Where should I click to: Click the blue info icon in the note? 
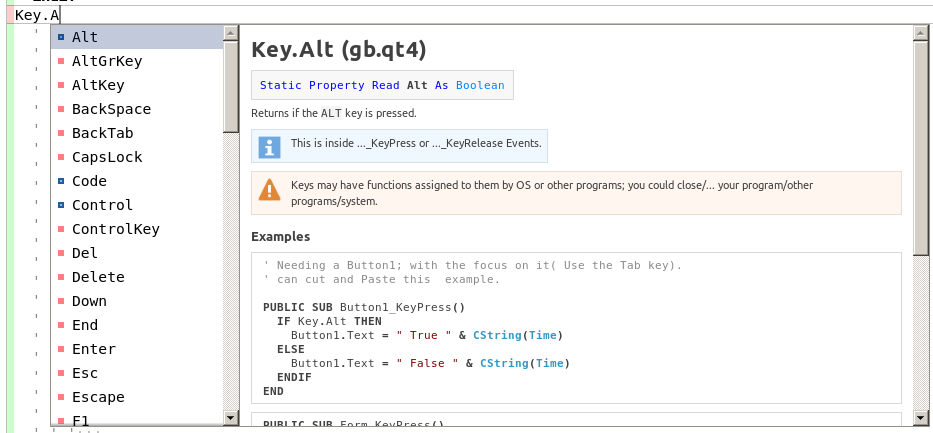coord(269,147)
